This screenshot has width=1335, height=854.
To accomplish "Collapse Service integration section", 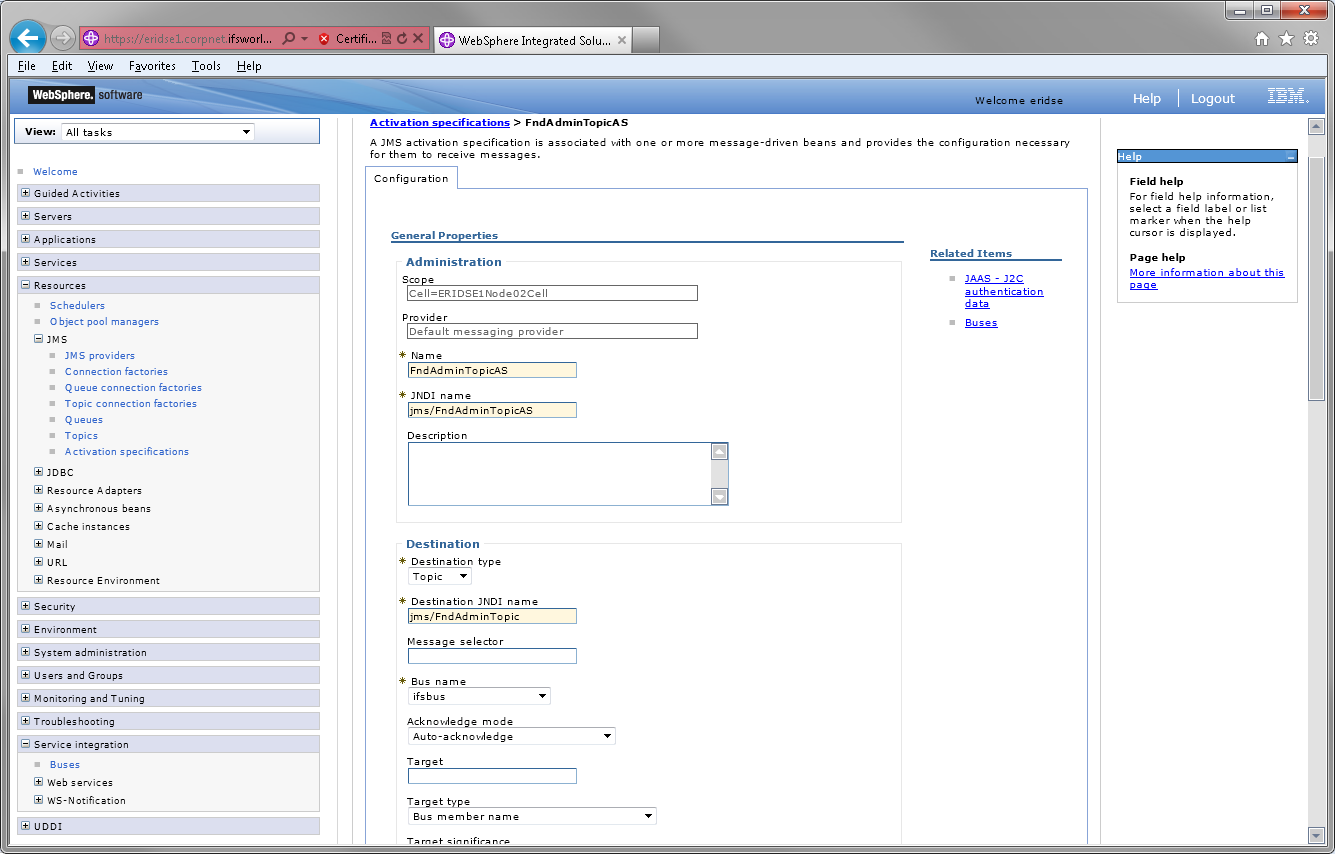I will (25, 744).
